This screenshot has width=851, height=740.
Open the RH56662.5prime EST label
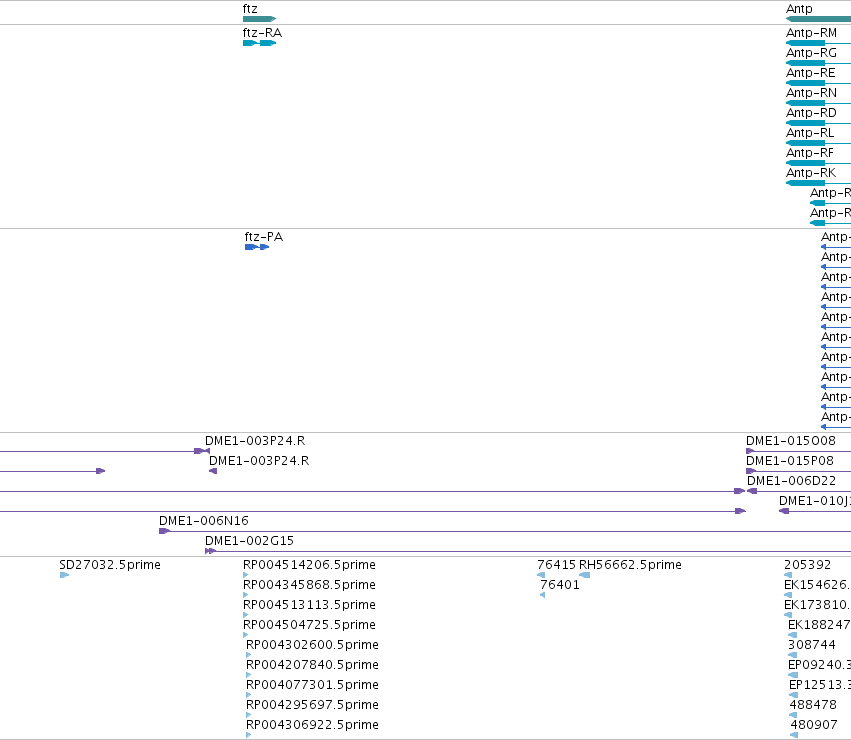point(630,565)
